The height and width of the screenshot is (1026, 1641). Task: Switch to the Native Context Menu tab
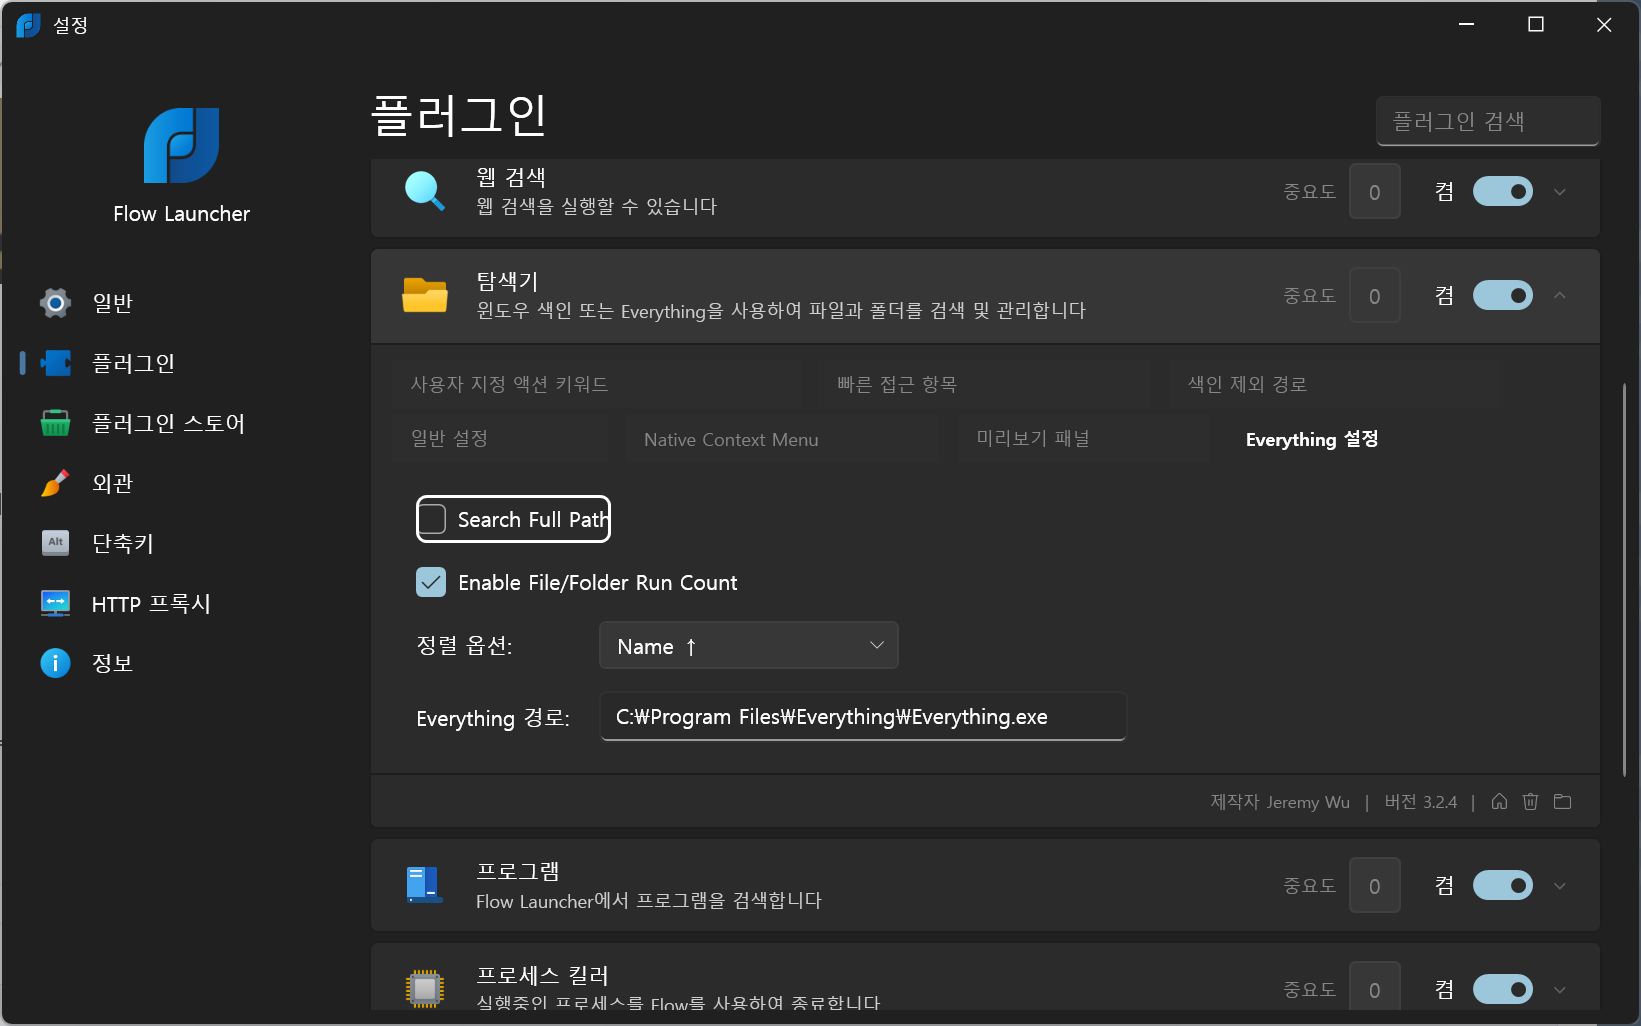[x=731, y=439]
